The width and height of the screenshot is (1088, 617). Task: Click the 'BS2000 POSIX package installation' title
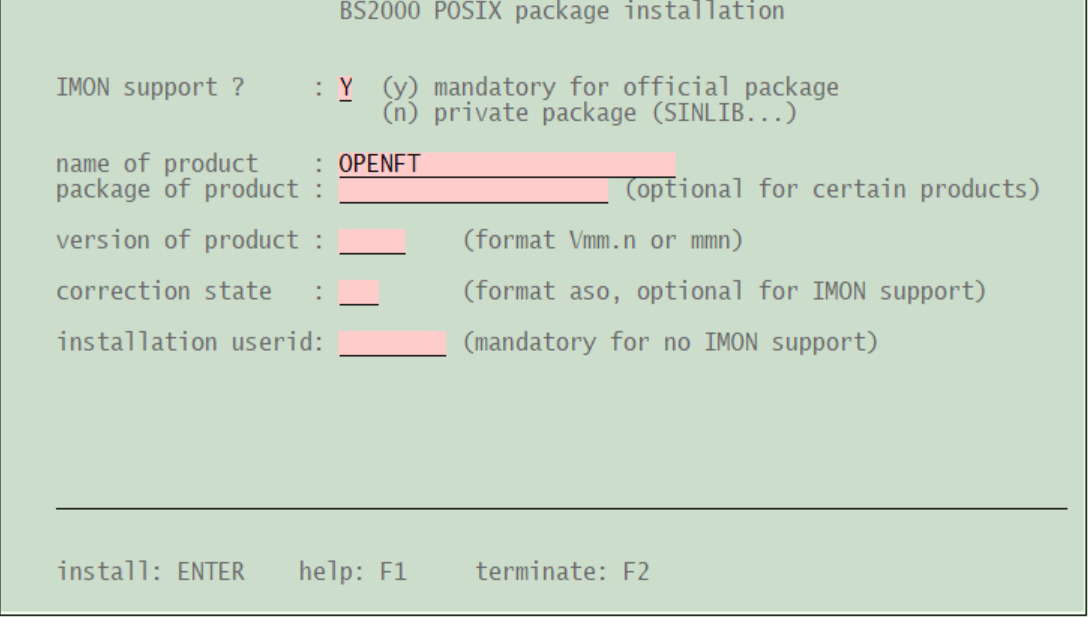[x=543, y=14]
